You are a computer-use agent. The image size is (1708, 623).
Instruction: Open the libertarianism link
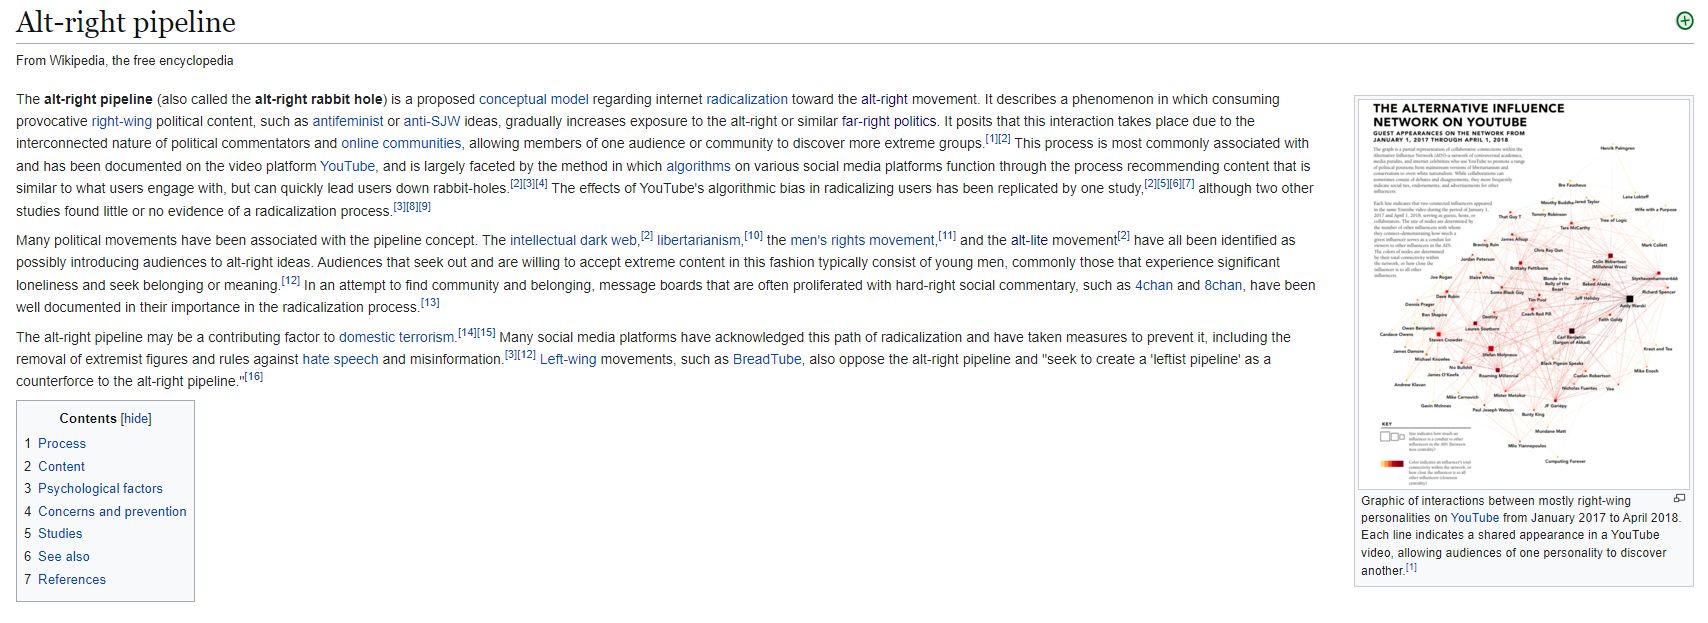[699, 241]
